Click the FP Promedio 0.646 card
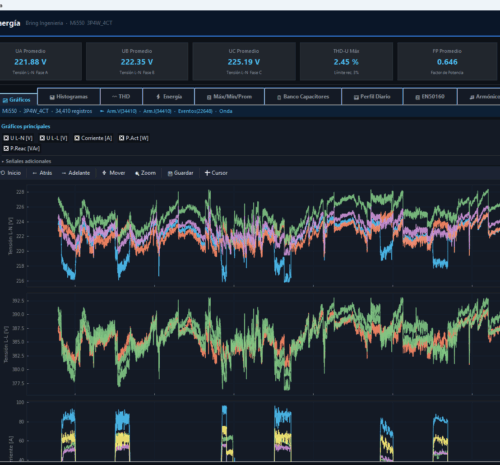This screenshot has height=465, width=500. tap(447, 61)
